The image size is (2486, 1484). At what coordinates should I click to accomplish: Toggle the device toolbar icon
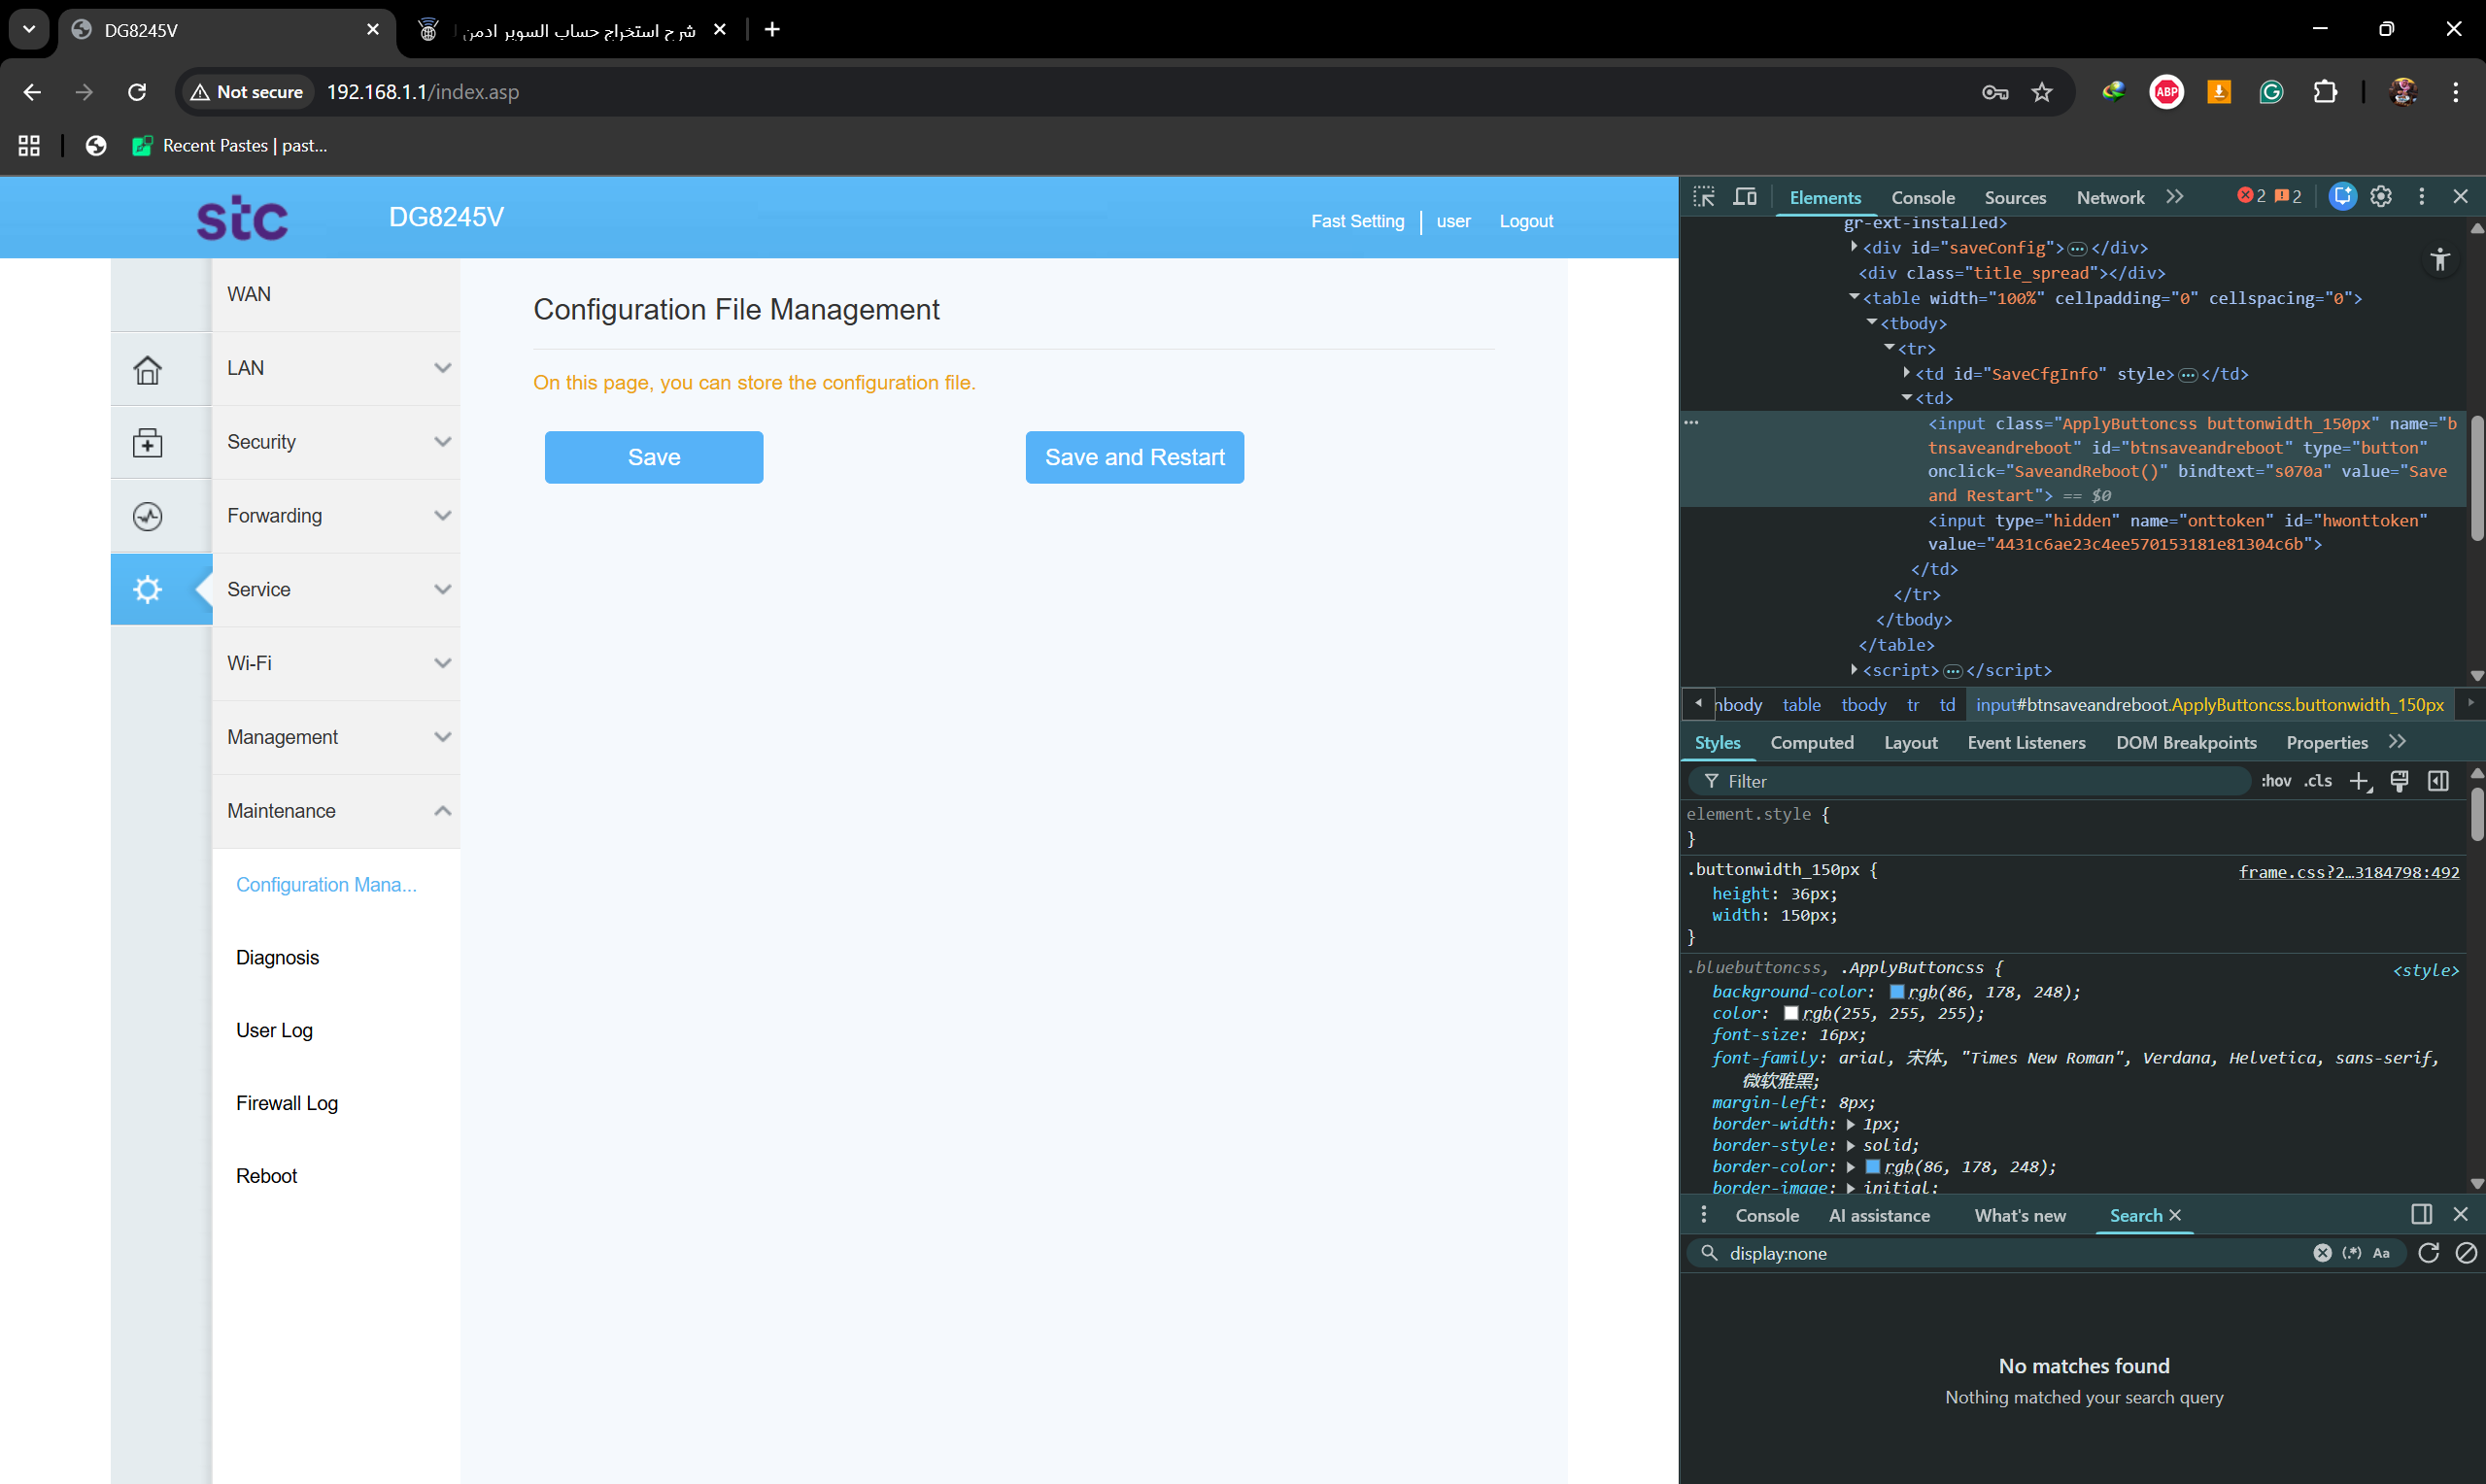point(1745,197)
